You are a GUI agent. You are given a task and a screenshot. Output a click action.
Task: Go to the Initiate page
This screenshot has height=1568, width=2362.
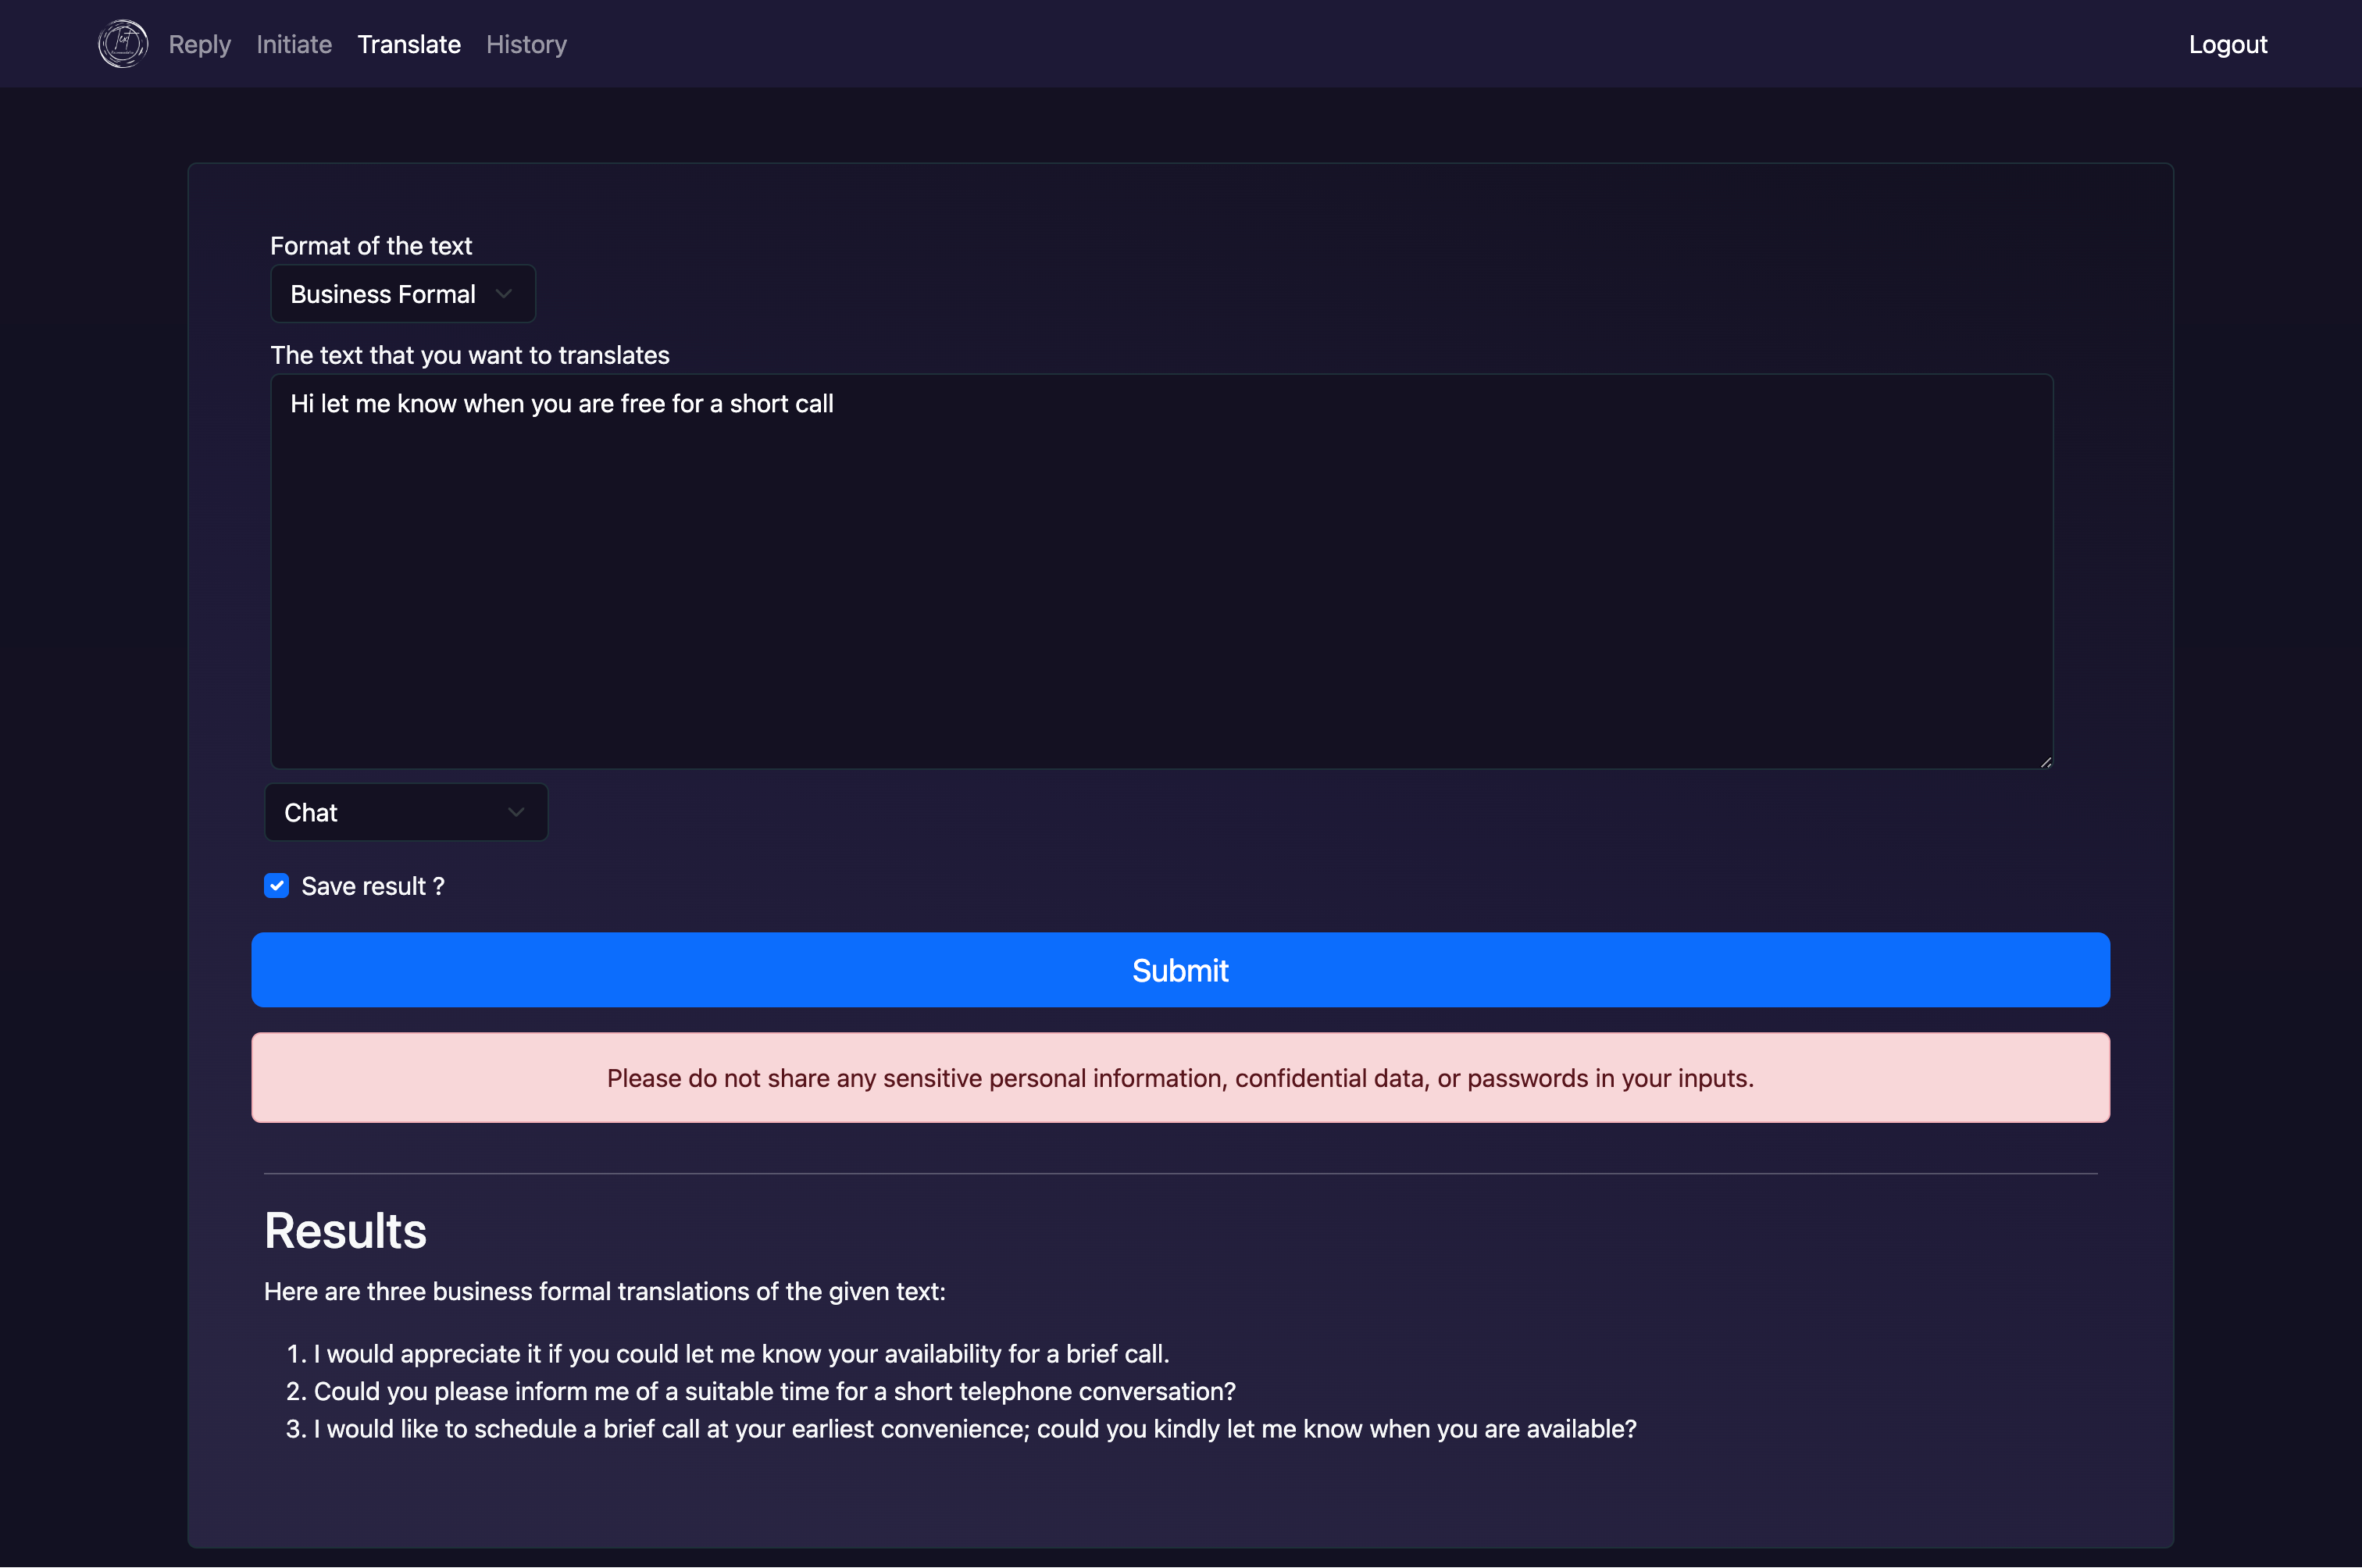tap(294, 44)
